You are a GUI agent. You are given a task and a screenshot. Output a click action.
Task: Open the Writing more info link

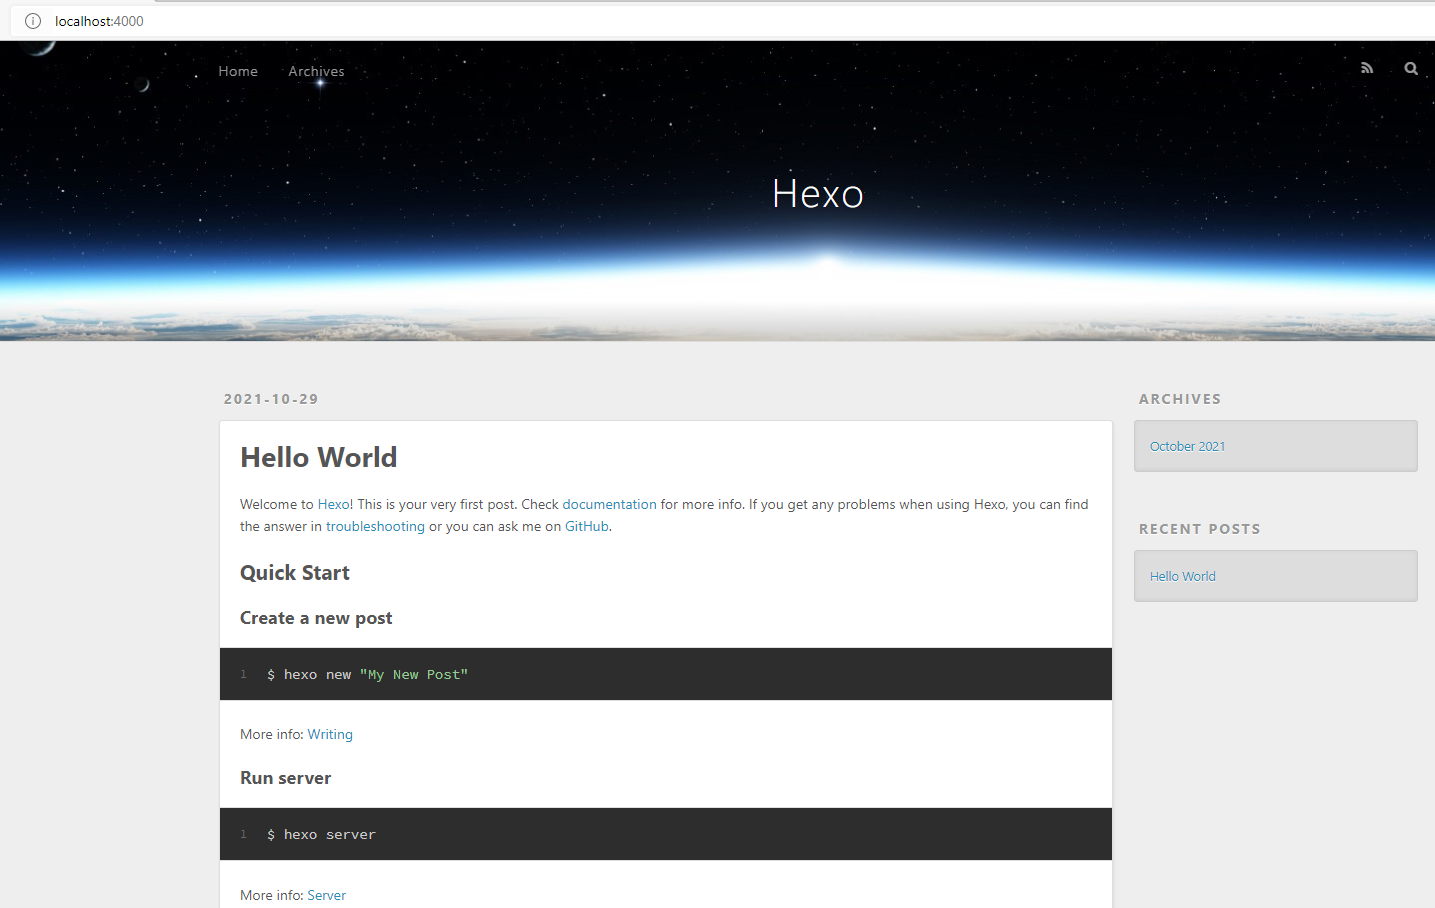click(x=330, y=734)
